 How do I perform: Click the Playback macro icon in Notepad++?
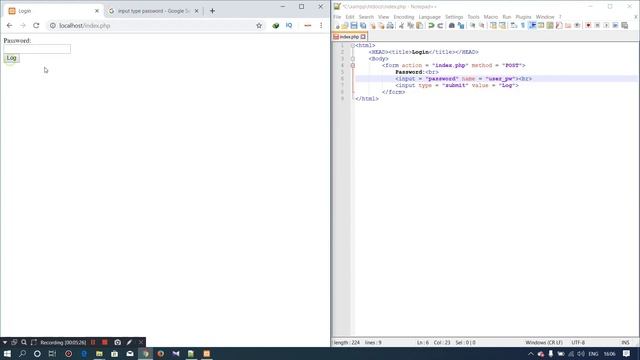pos(606,26)
